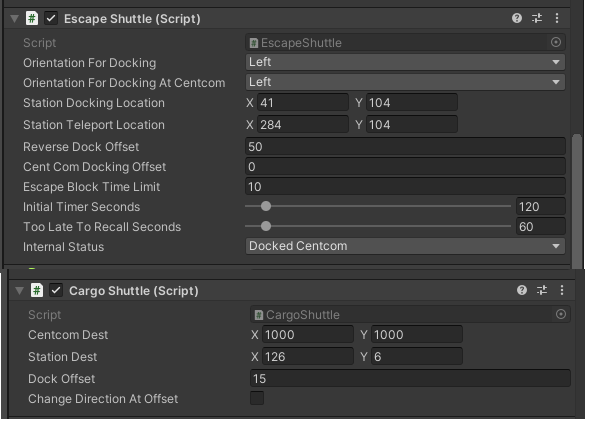The height and width of the screenshot is (424, 590).
Task: Click the Escape Shuttle script file icon
Action: point(32,18)
